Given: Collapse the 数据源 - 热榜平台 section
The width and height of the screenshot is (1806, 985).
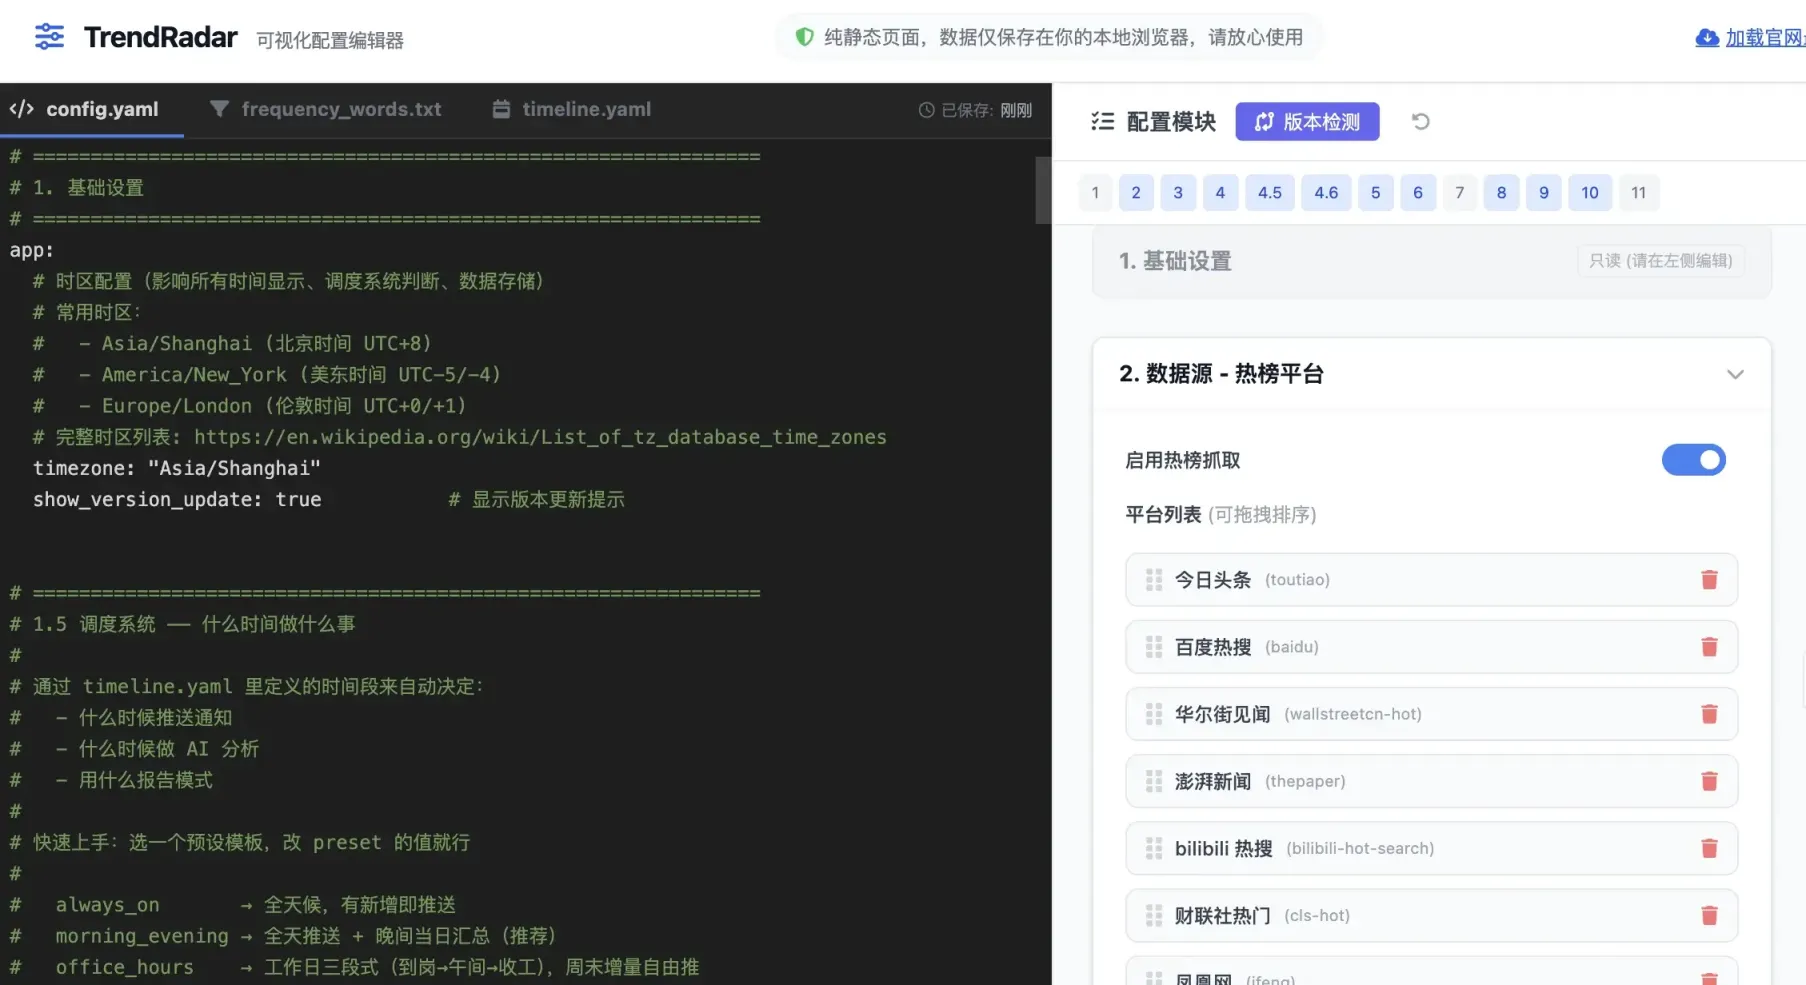Looking at the screenshot, I should click(x=1735, y=374).
